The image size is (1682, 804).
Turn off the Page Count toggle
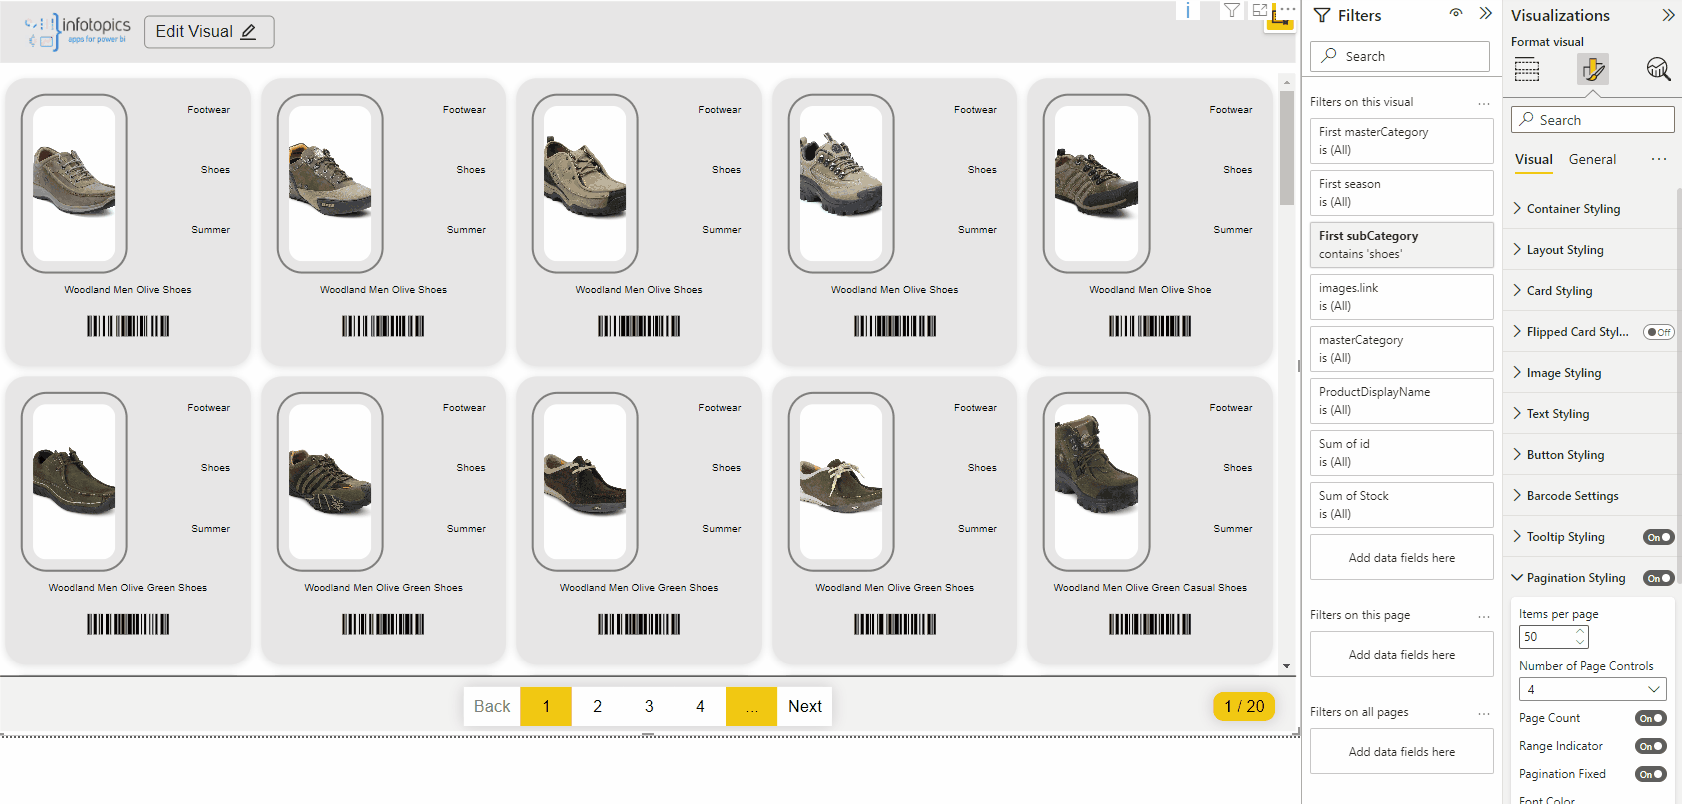[1650, 718]
